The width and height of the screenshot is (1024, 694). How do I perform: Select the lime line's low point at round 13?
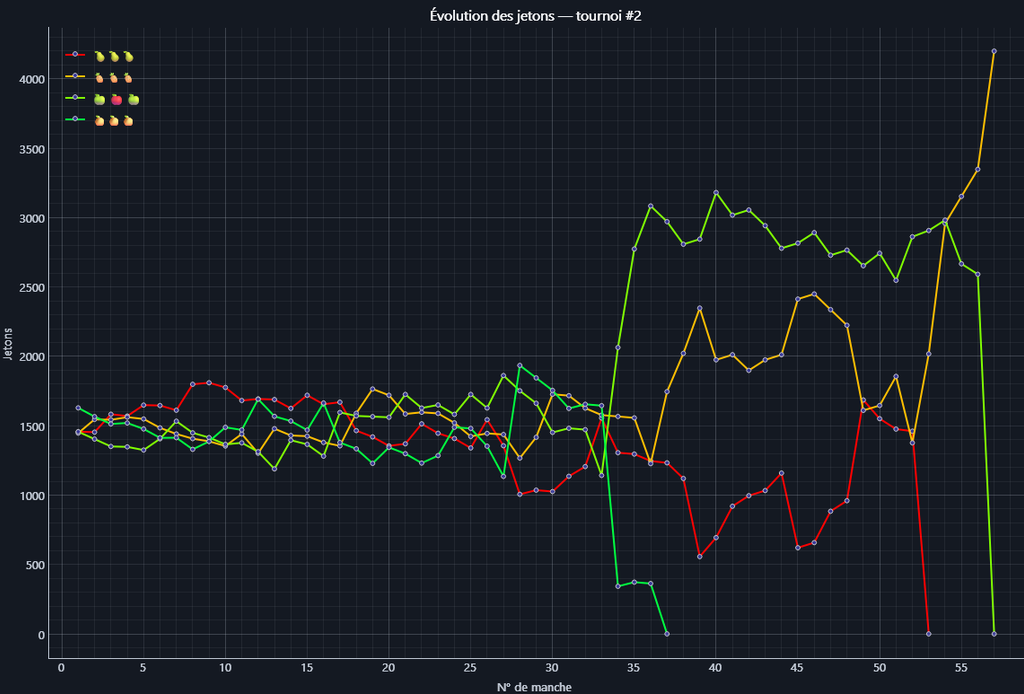pos(274,469)
